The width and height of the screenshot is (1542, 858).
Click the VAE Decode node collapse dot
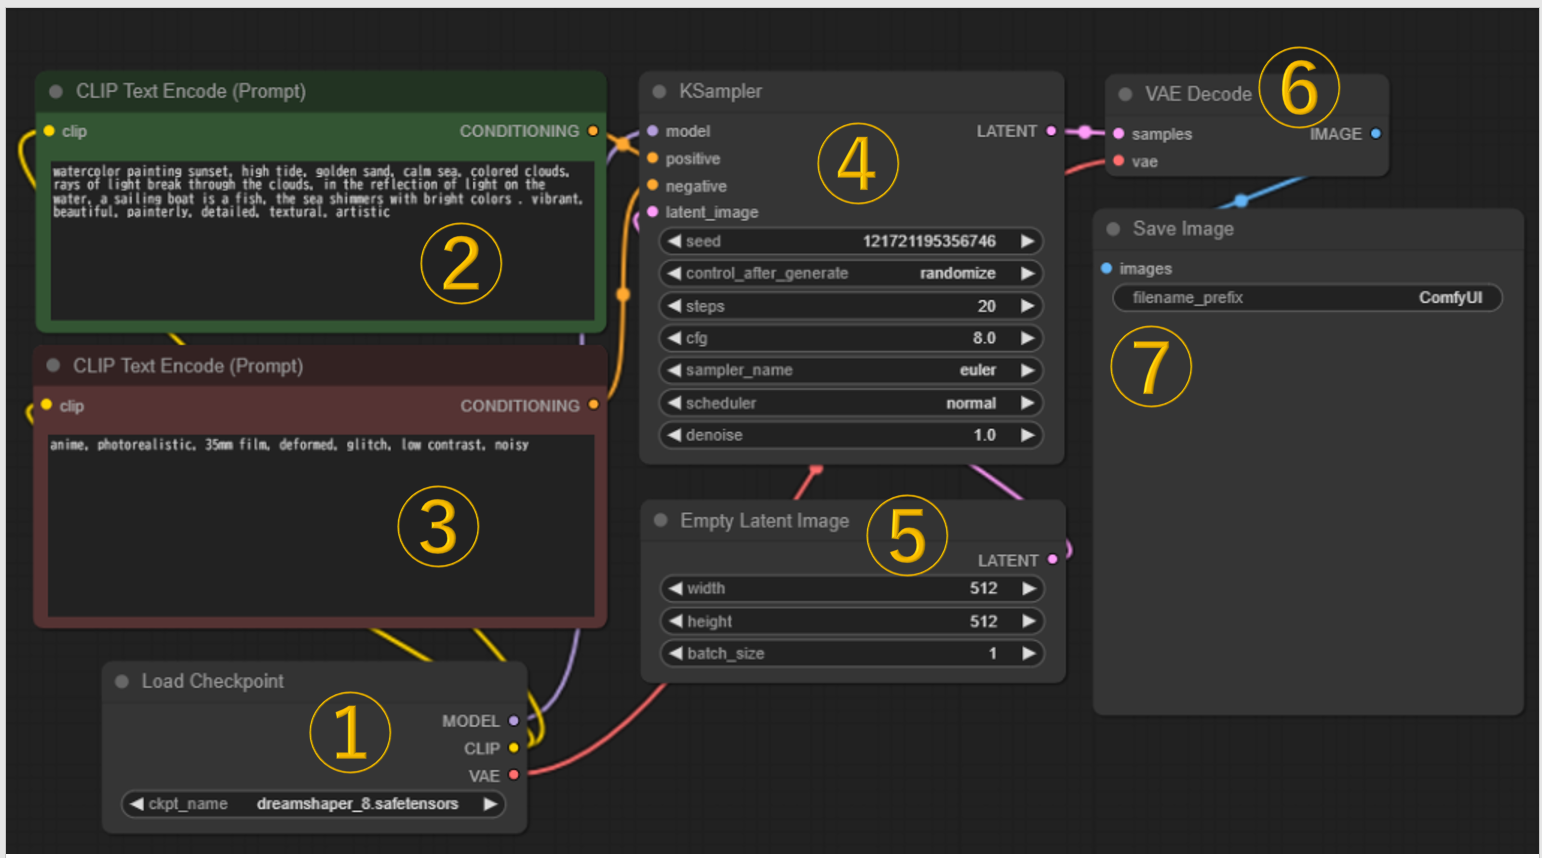(1125, 94)
